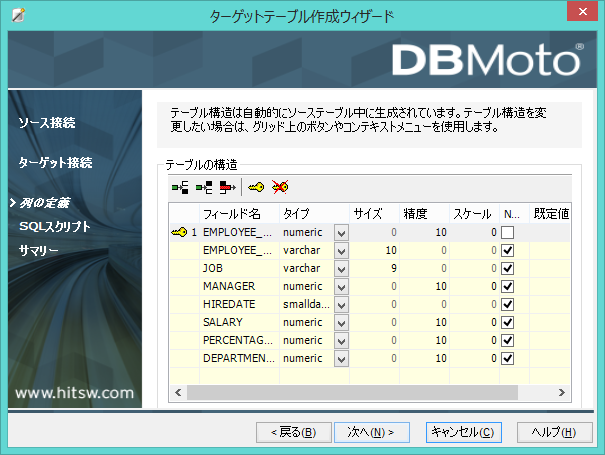
Task: Click the wizard app icon in title bar
Action: coord(18,15)
